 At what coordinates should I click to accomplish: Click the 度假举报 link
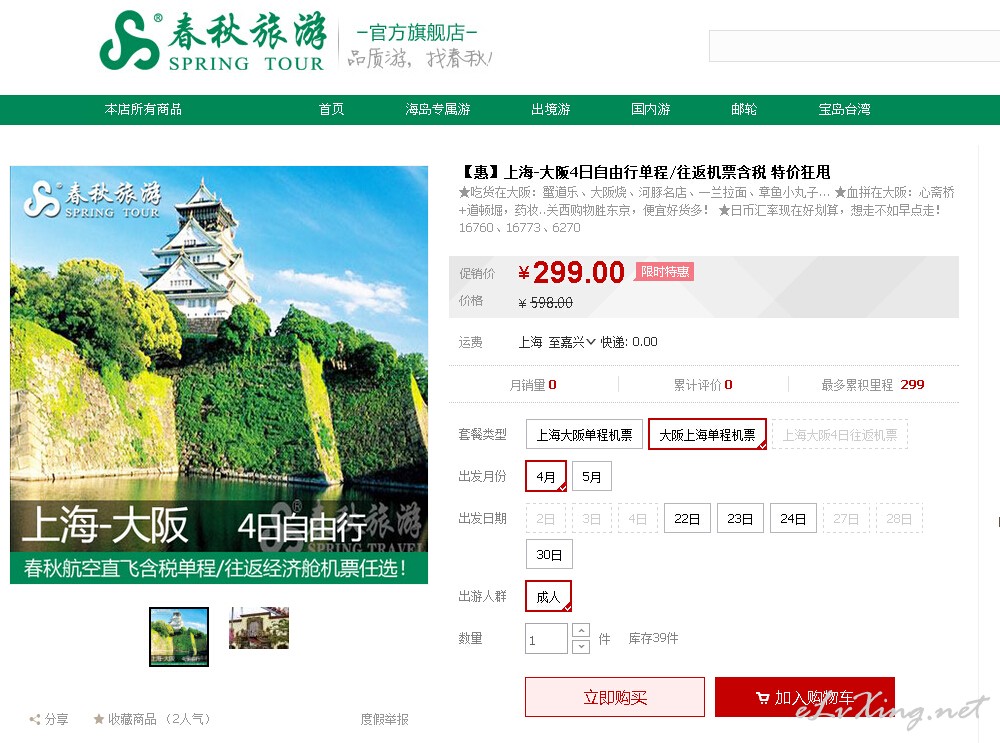coord(385,719)
